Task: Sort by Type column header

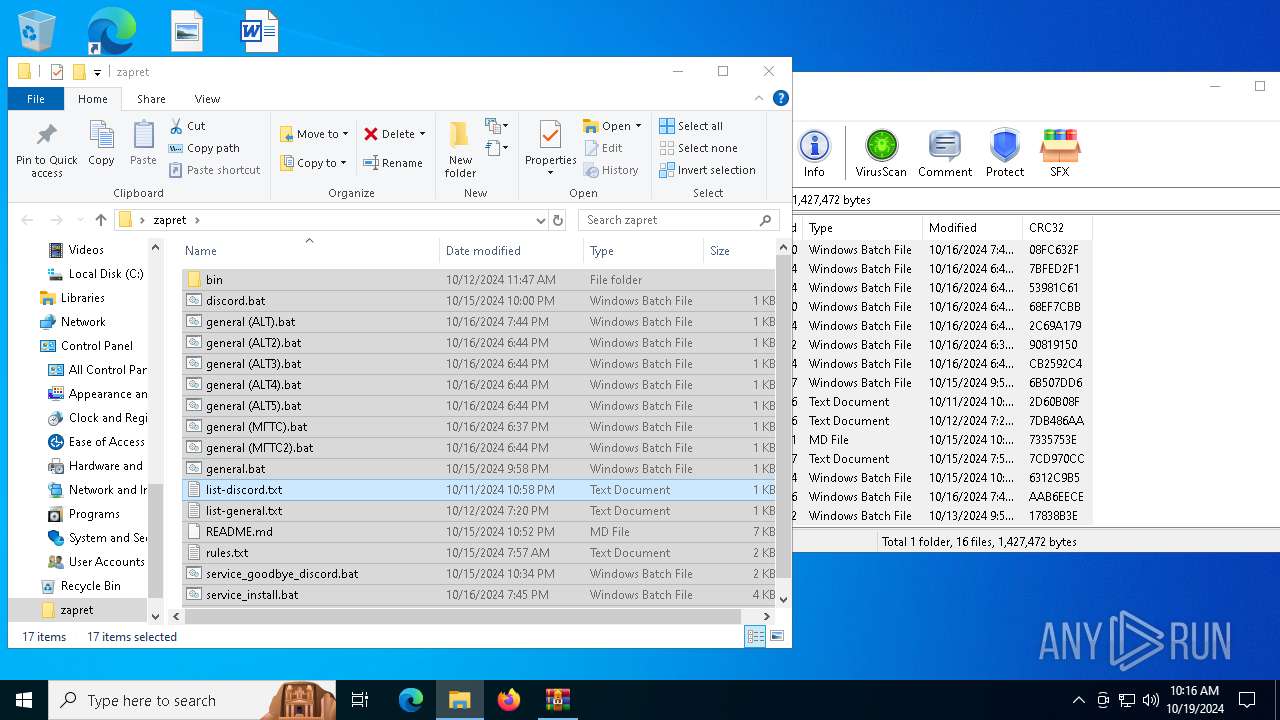Action: [x=643, y=250]
